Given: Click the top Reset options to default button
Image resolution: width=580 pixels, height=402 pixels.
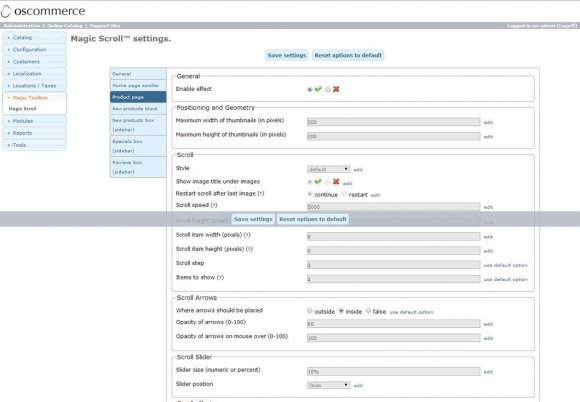Looking at the screenshot, I should [x=348, y=55].
